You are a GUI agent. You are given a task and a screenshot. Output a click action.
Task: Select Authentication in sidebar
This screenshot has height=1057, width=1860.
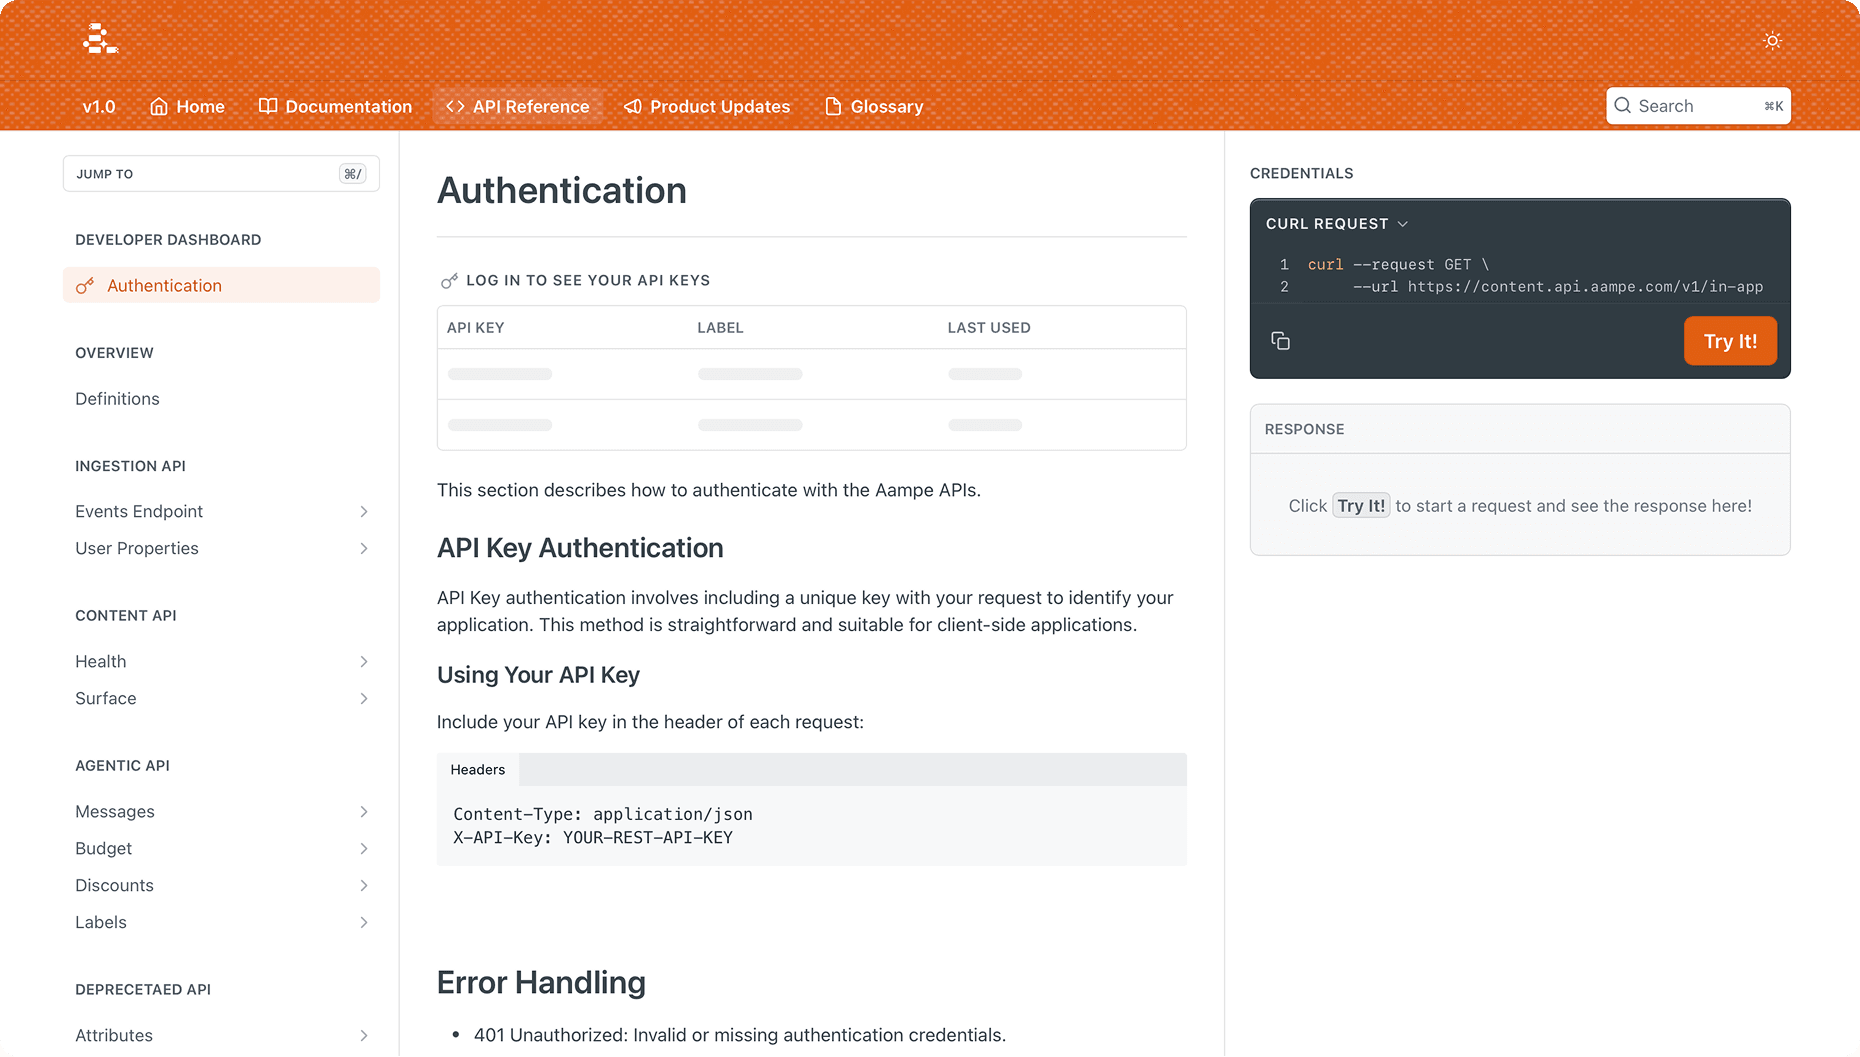tap(221, 285)
